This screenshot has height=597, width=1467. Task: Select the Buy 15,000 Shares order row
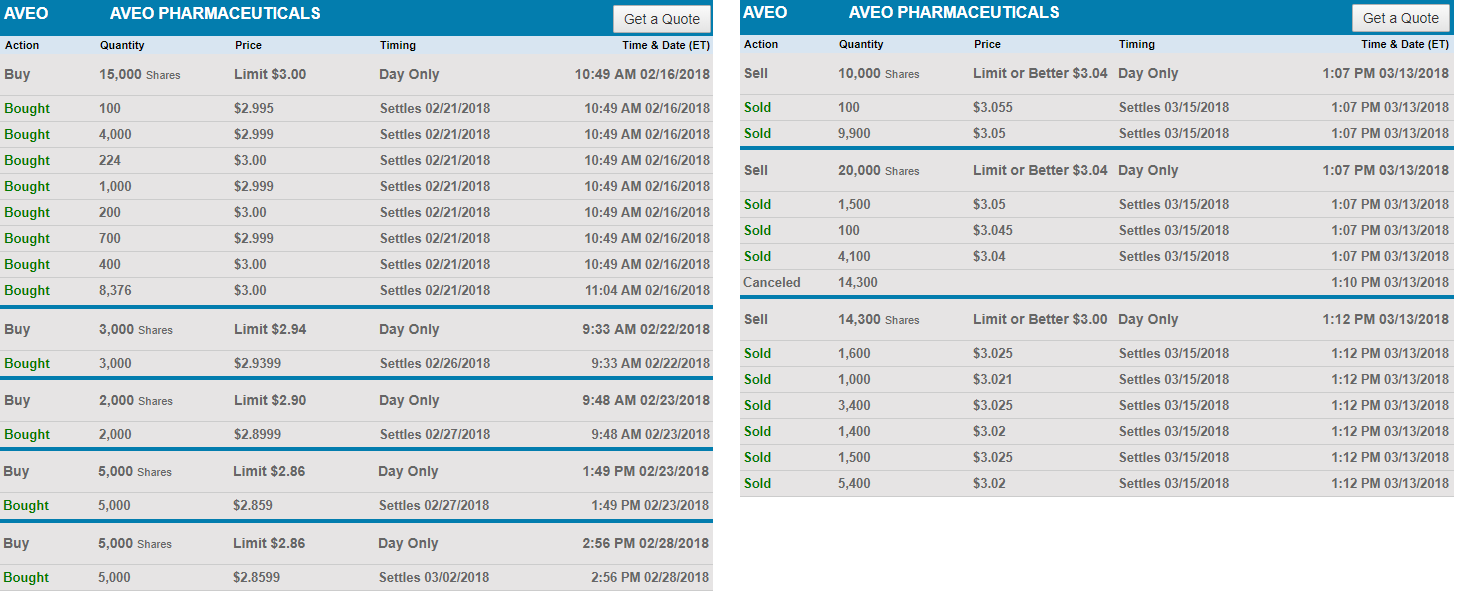point(356,75)
